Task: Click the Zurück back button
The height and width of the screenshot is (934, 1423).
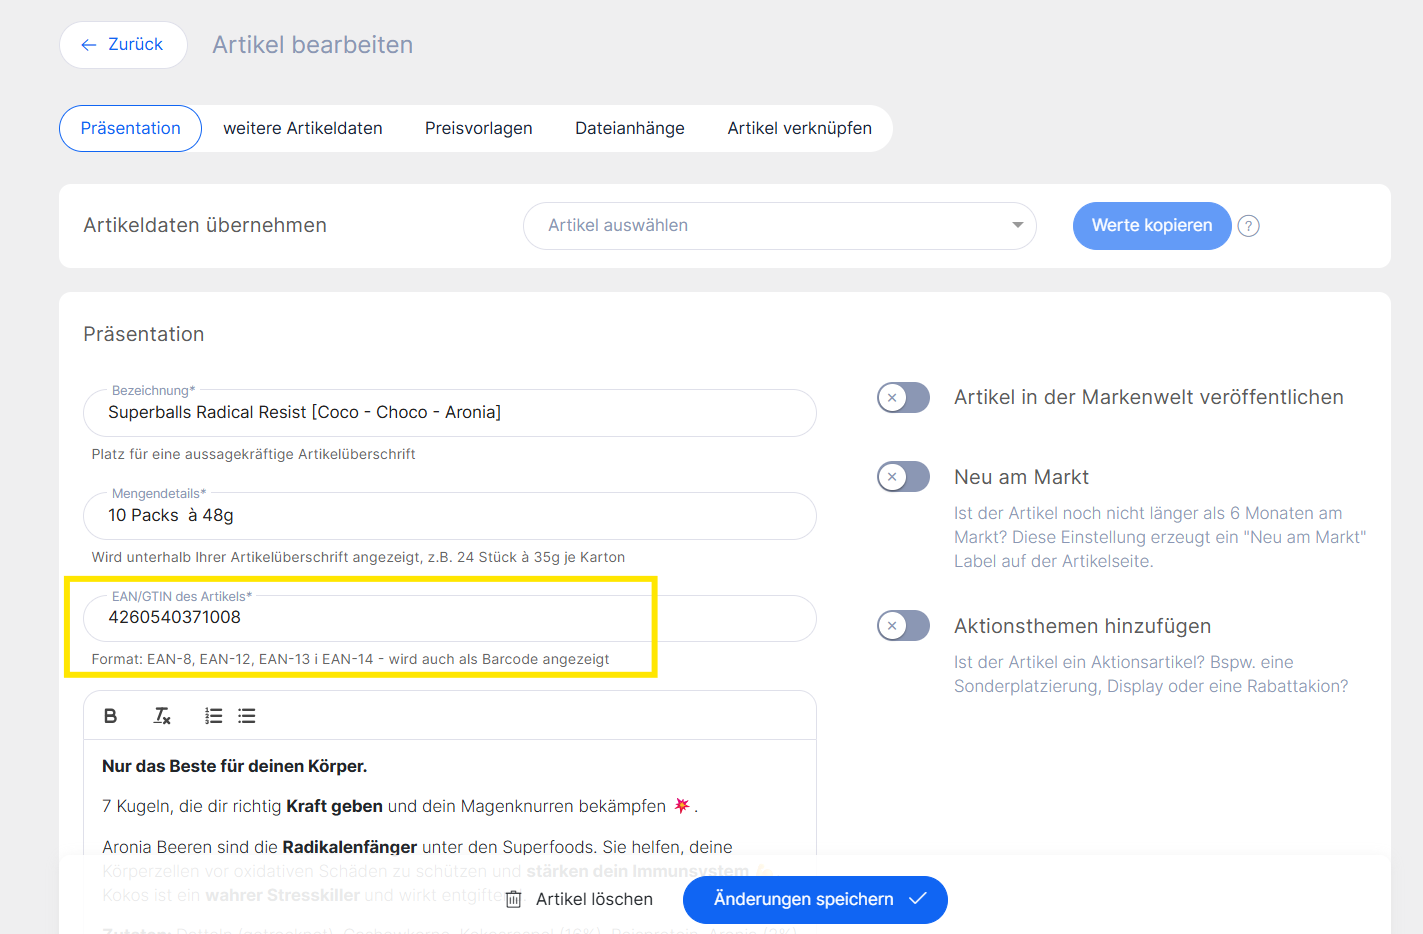Action: coord(123,45)
